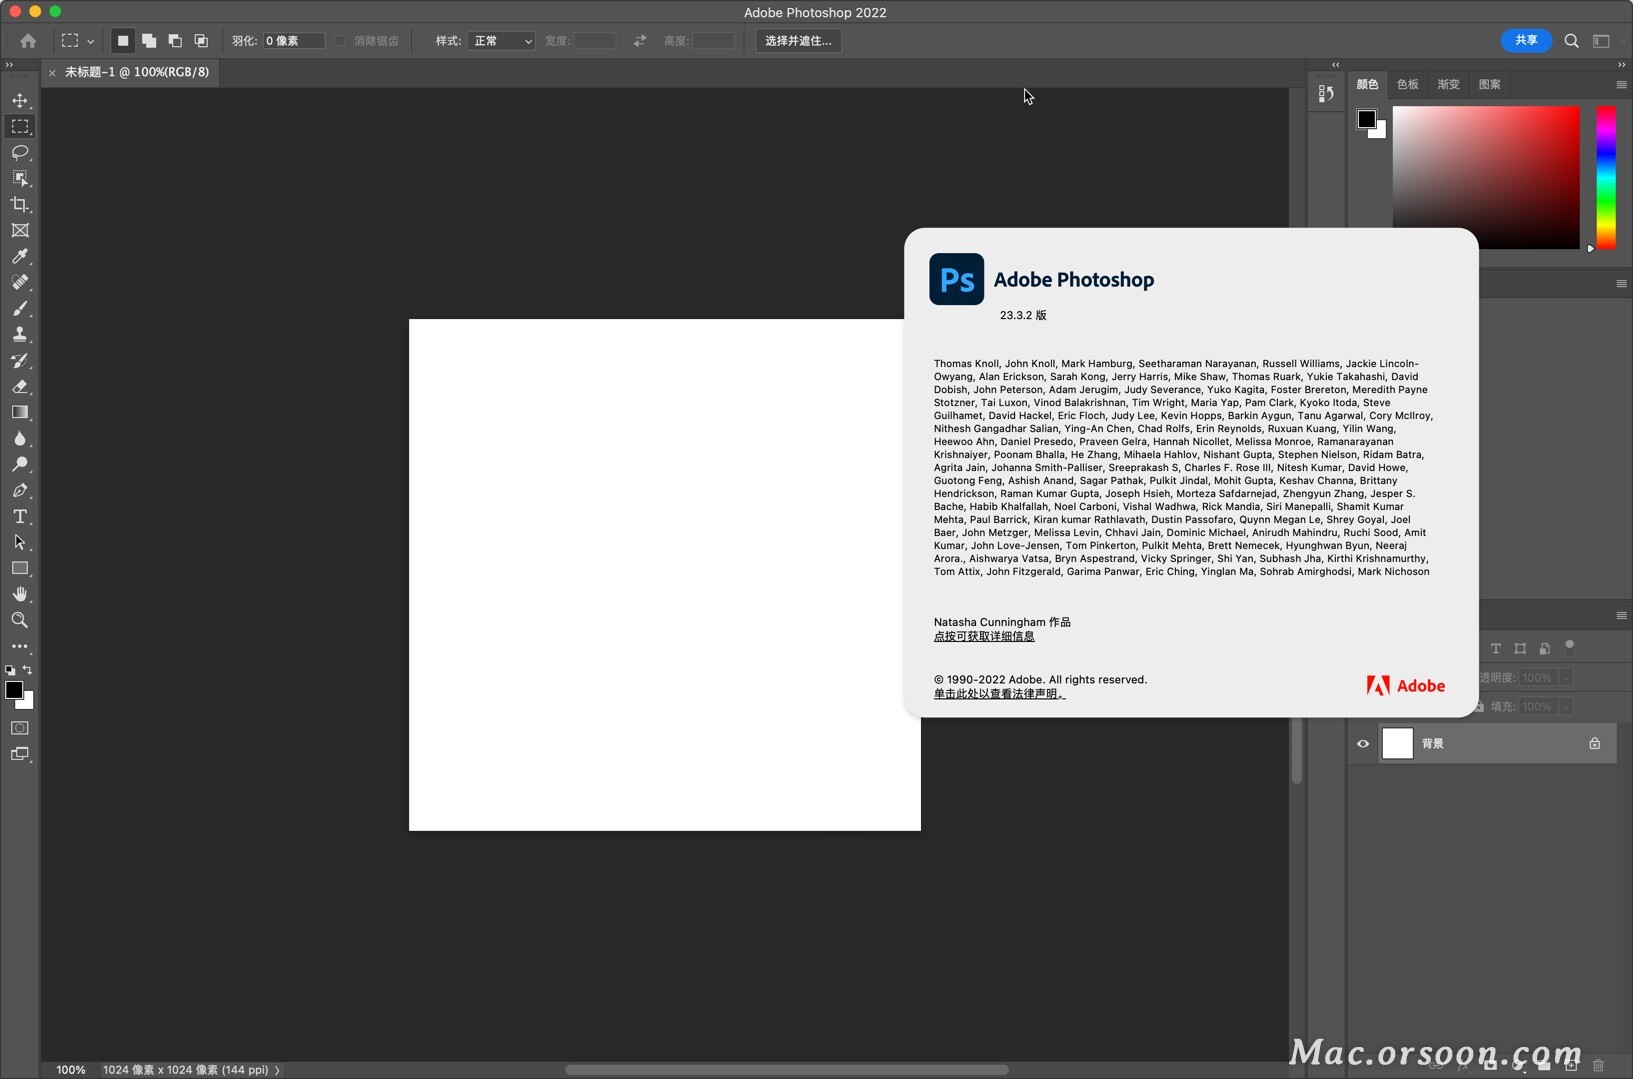This screenshot has height=1079, width=1633.
Task: Select the 颜色 Color tab
Action: tap(1367, 85)
